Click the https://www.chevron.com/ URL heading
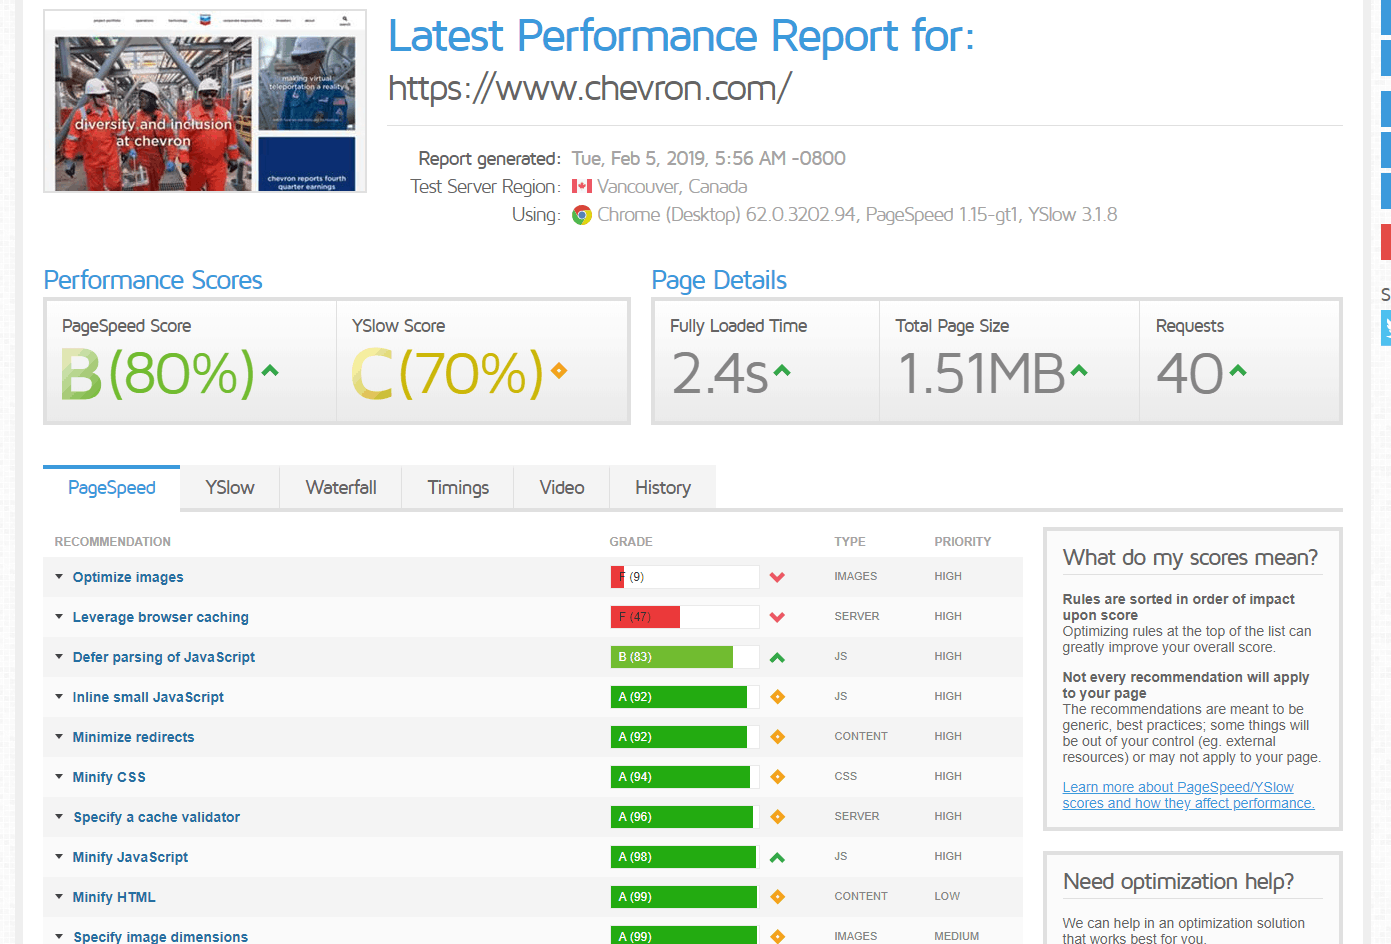Screen dimensions: 1391x944 (590, 88)
